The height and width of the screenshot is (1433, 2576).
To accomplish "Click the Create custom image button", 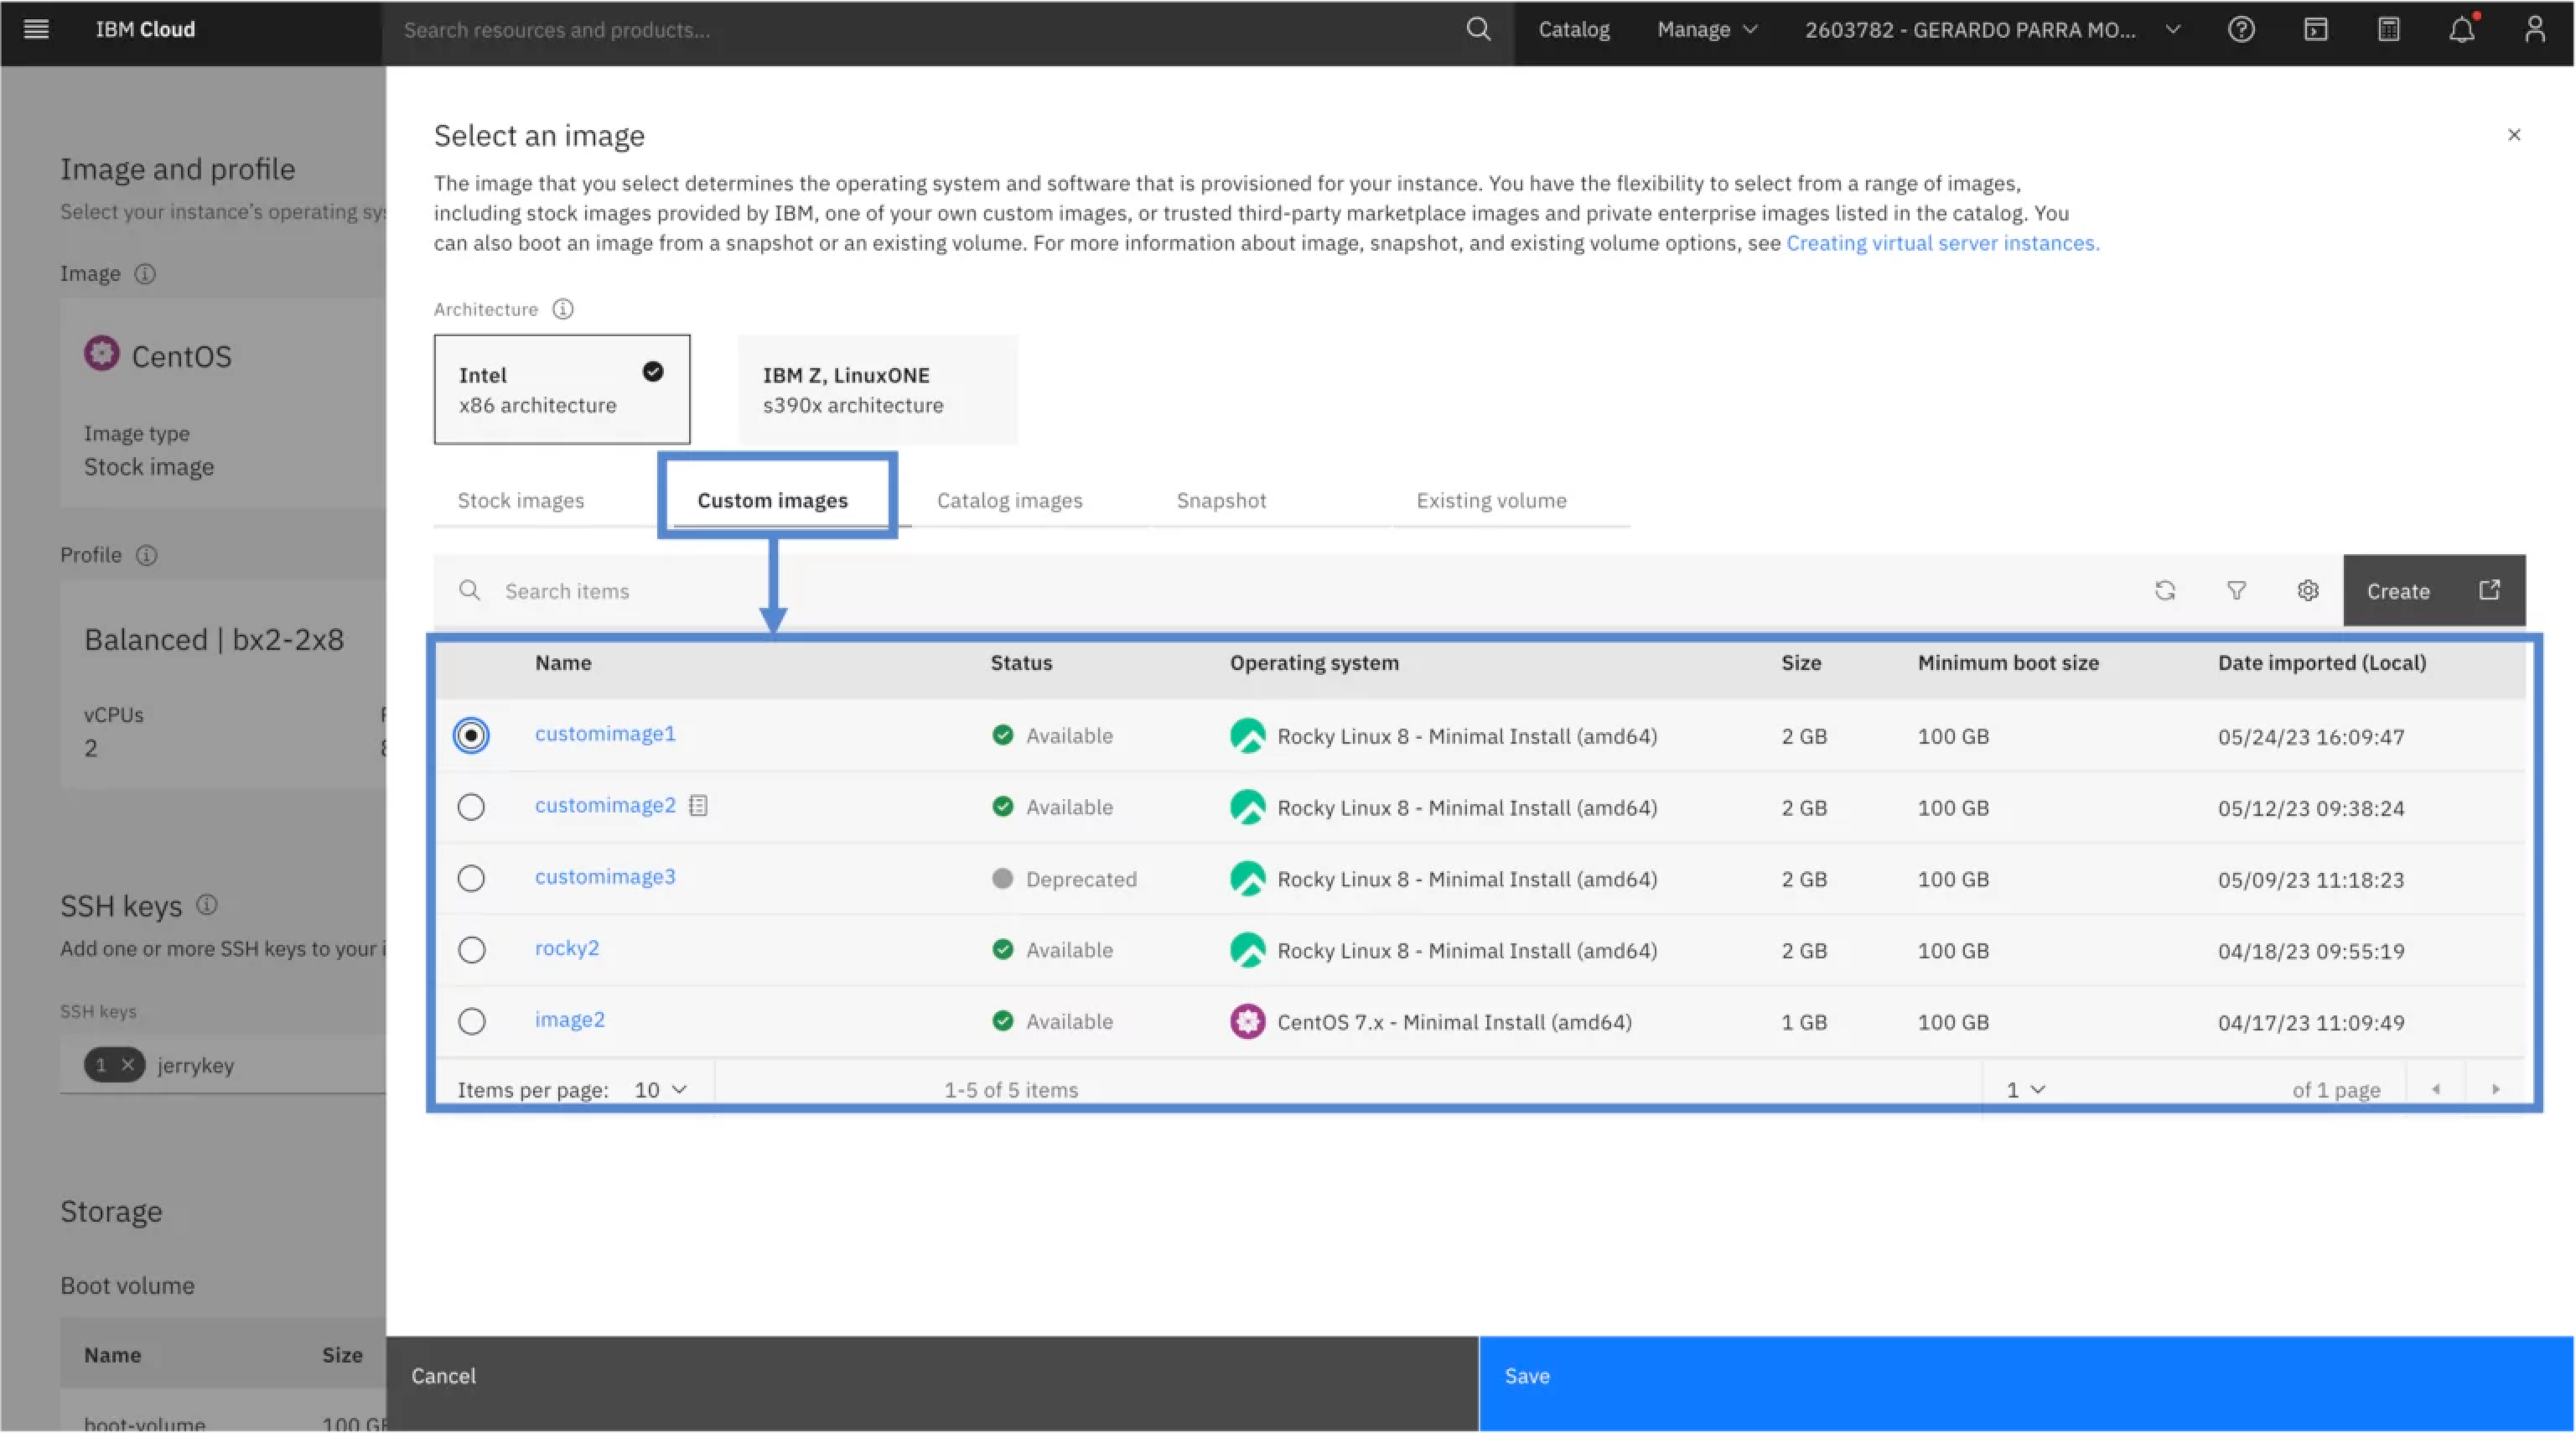I will coord(2433,591).
